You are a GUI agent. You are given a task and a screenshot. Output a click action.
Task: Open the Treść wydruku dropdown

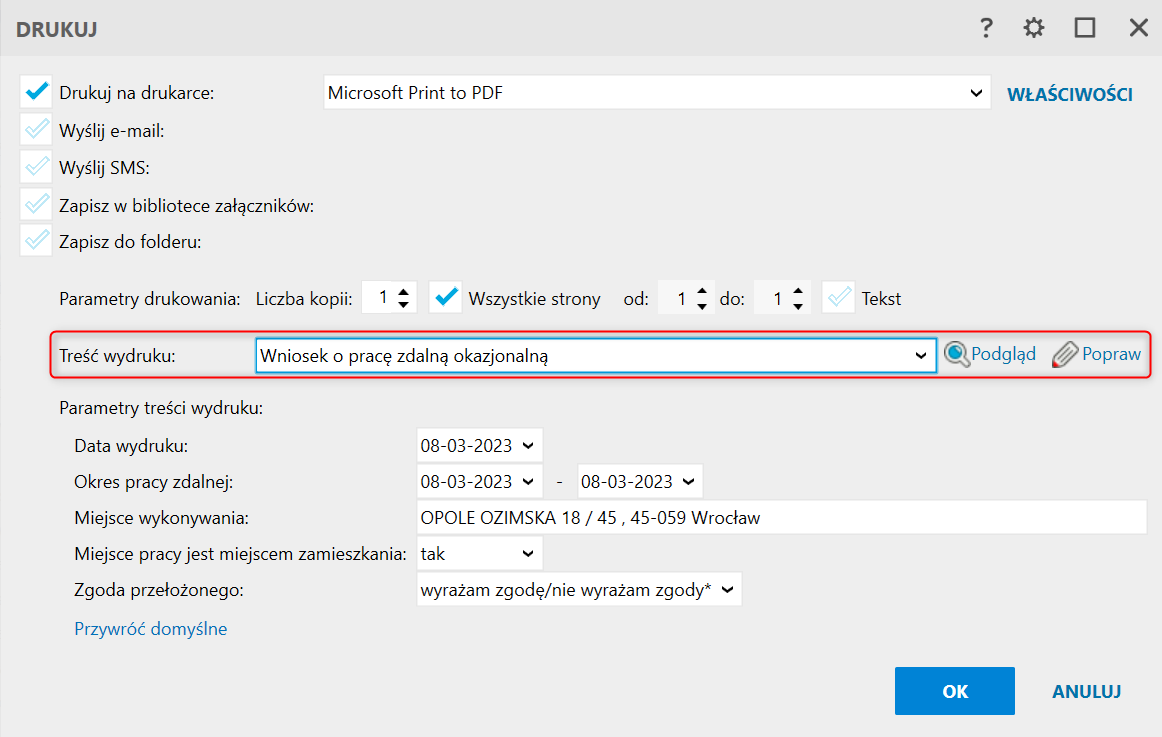point(921,355)
